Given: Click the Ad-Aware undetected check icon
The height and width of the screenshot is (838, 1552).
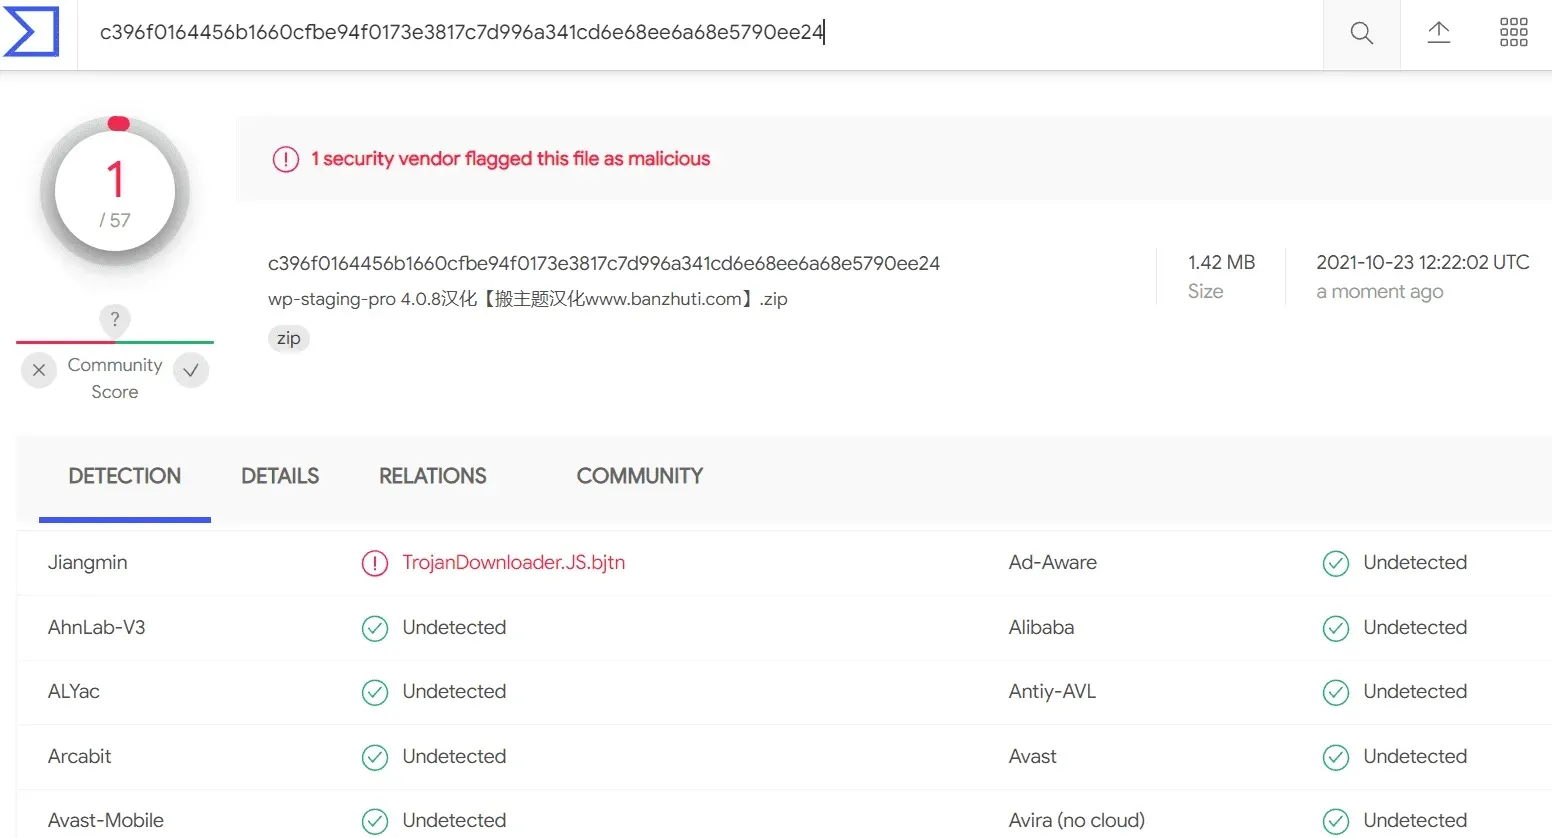Looking at the screenshot, I should click(x=1336, y=563).
